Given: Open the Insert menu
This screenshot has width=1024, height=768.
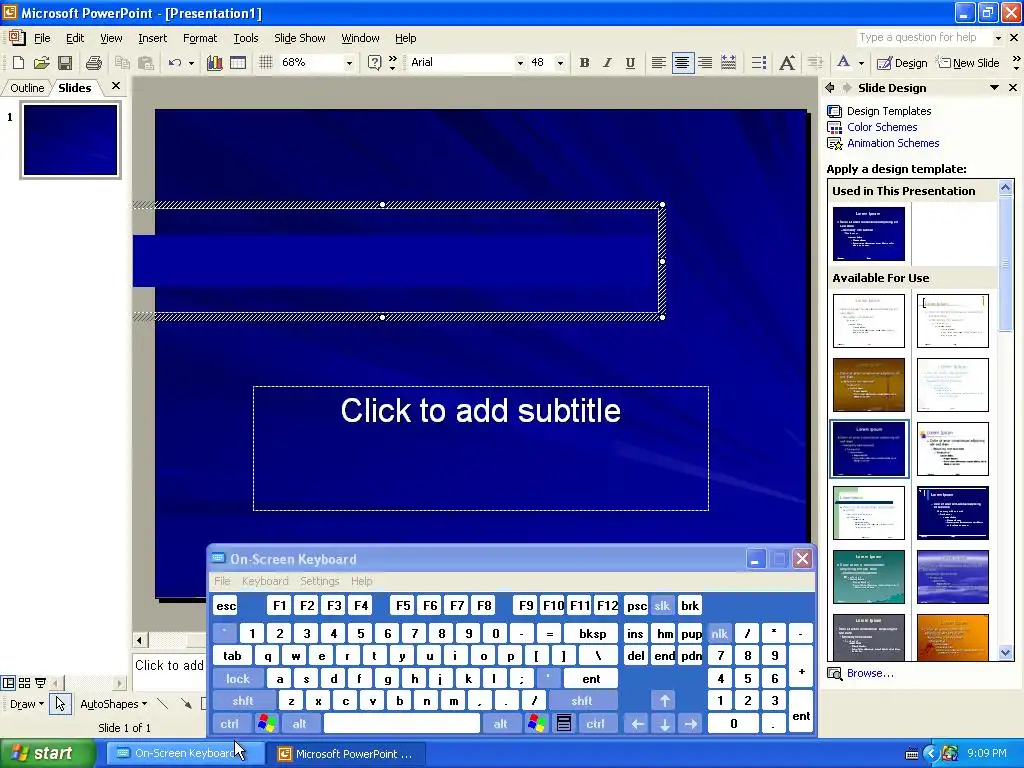Looking at the screenshot, I should click(152, 38).
